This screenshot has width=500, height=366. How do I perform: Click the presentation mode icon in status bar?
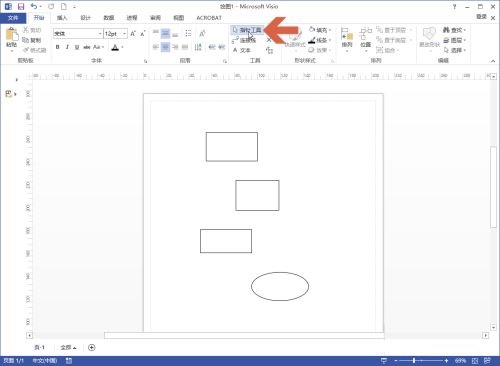click(384, 361)
